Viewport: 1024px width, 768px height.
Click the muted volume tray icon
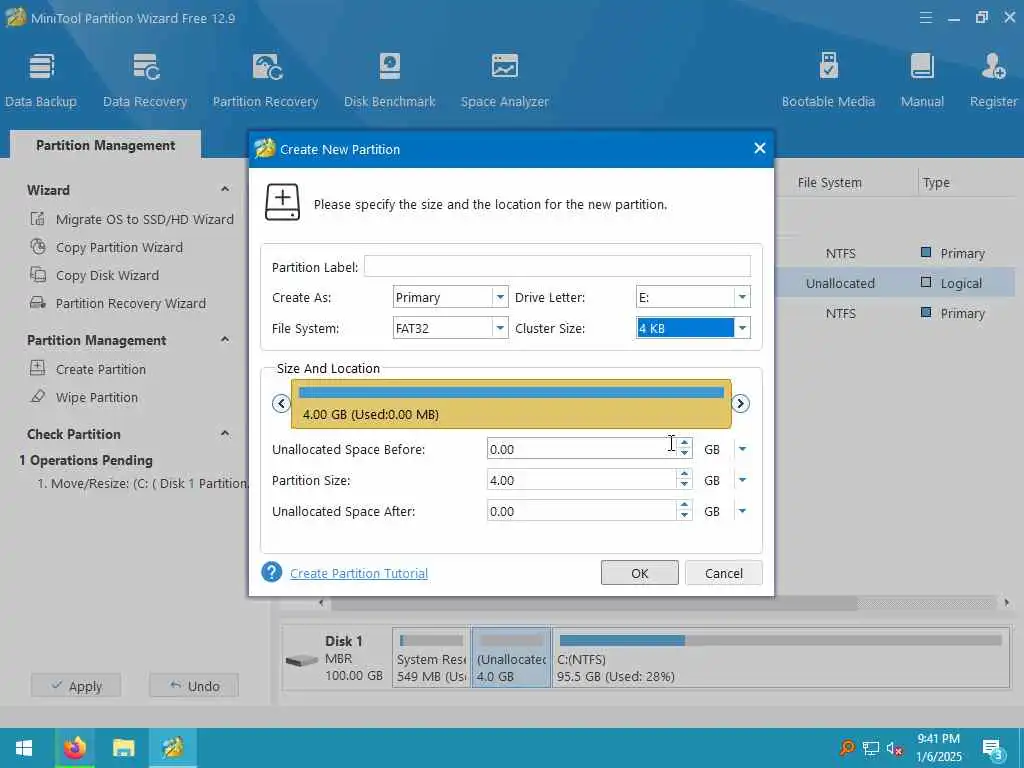(x=894, y=748)
